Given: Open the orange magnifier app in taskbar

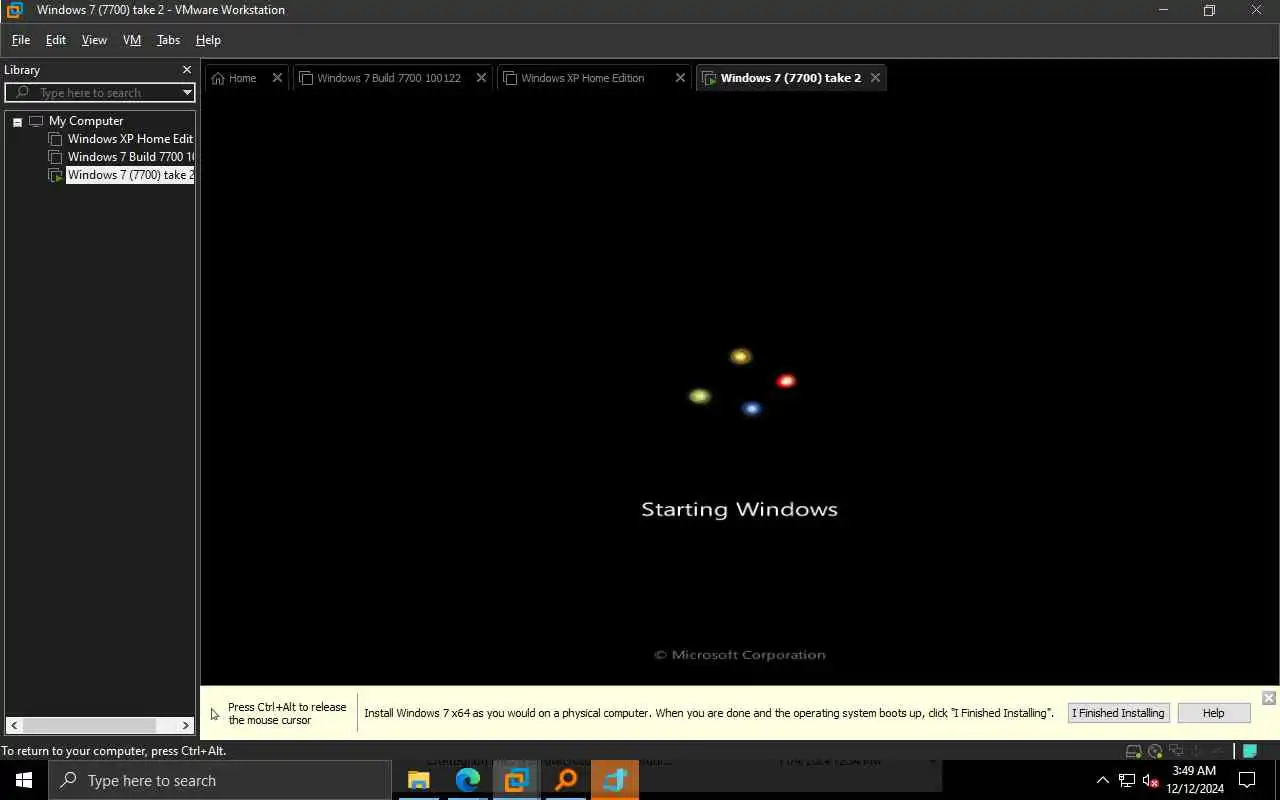Looking at the screenshot, I should 566,780.
